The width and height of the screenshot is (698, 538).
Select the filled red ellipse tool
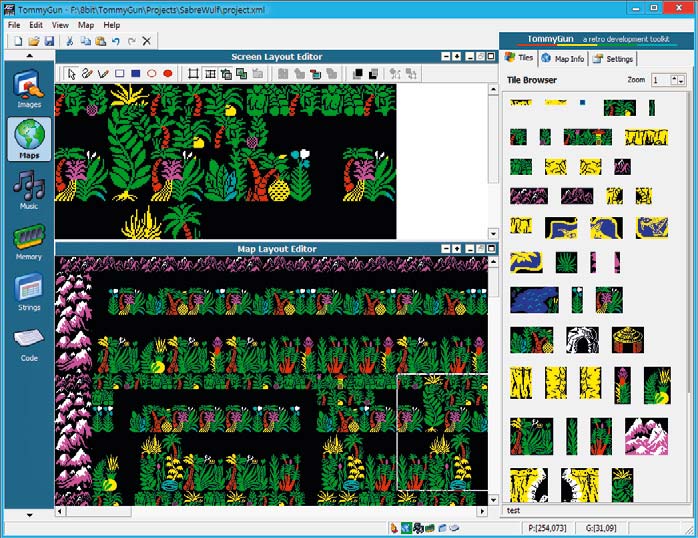click(167, 73)
